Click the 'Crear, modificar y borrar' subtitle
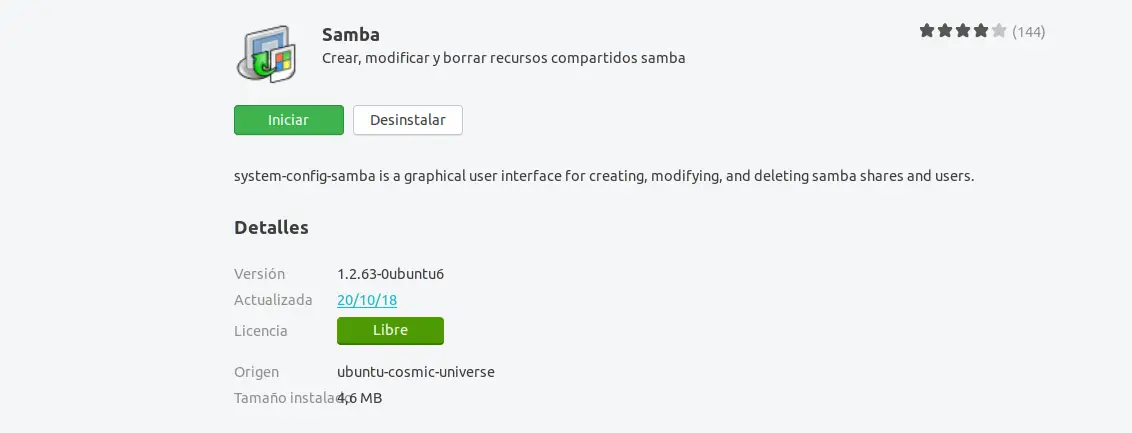The width and height of the screenshot is (1132, 433). (503, 58)
